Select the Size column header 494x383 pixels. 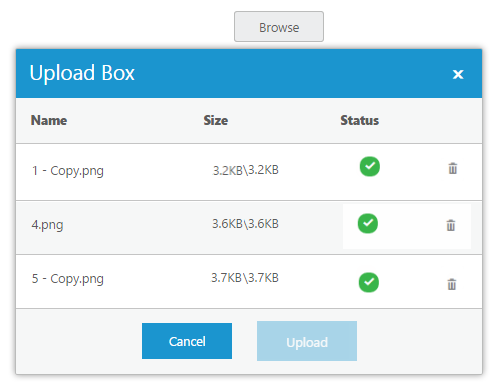(x=216, y=120)
